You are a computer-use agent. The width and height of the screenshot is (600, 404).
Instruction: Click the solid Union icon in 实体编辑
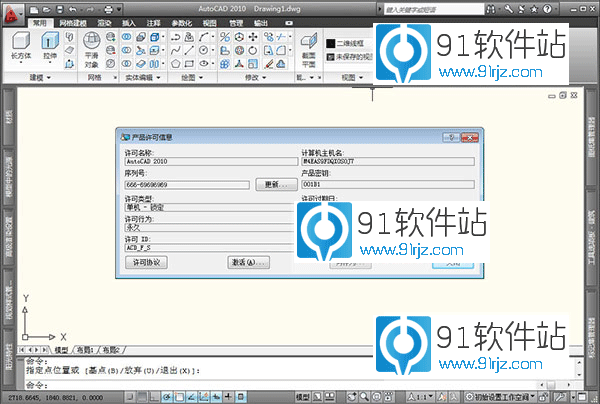click(x=127, y=37)
